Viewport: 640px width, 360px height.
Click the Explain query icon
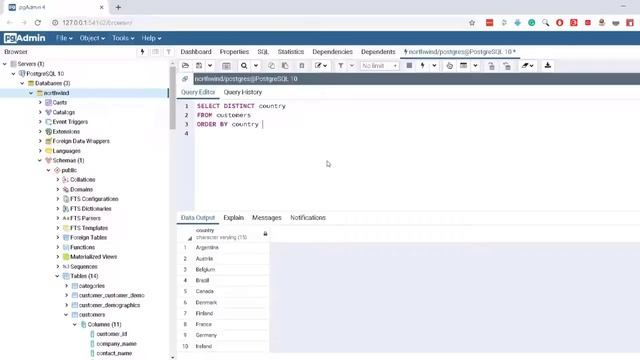click(449, 66)
